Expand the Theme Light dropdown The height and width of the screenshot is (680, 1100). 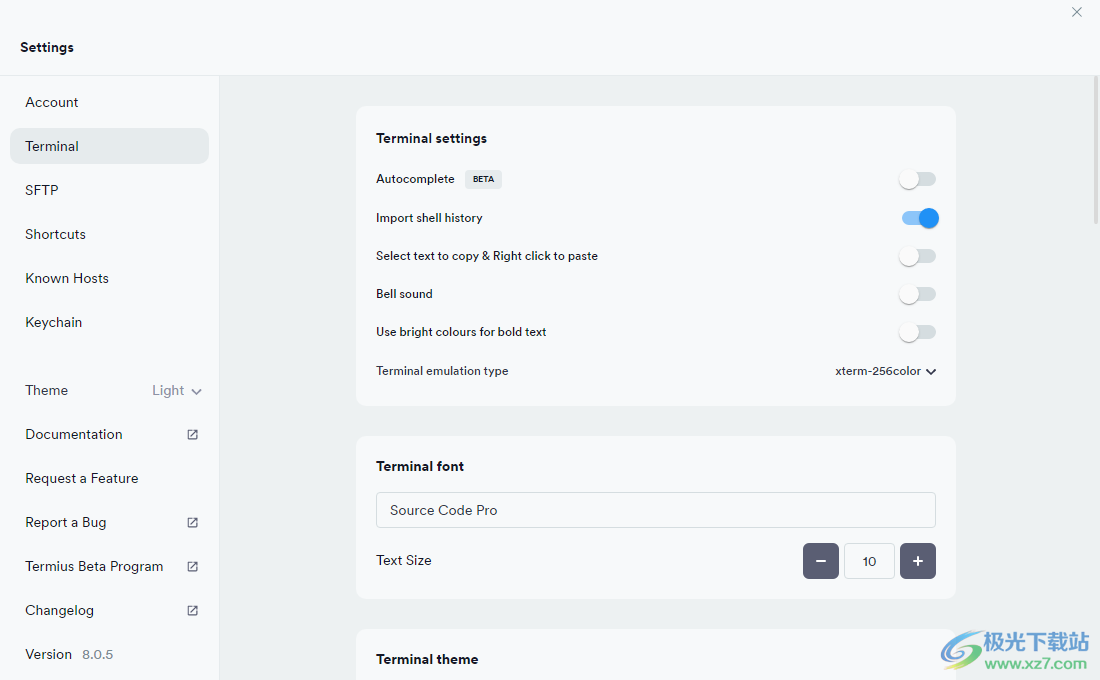click(177, 391)
